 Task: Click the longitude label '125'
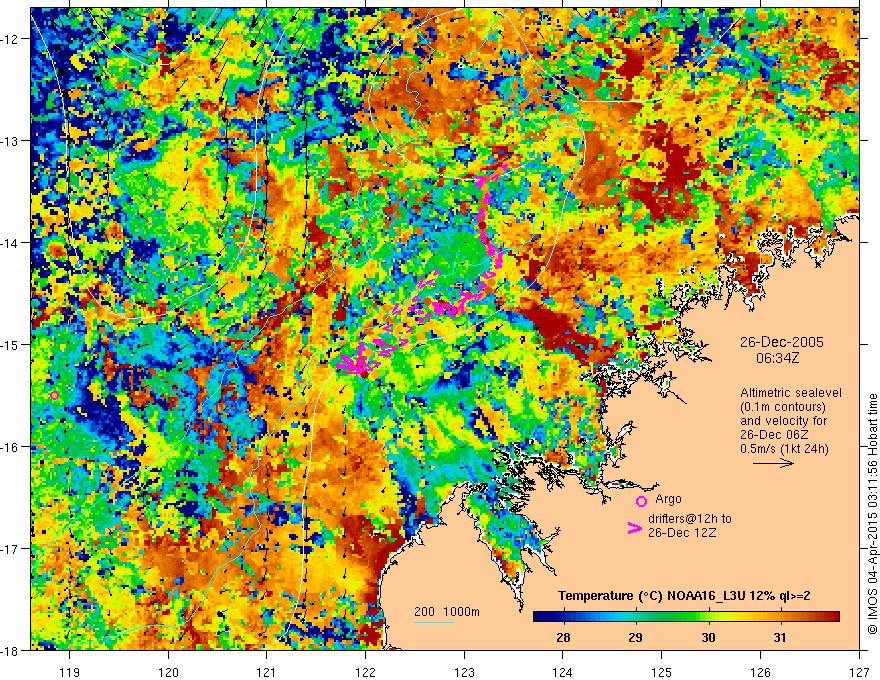click(662, 672)
